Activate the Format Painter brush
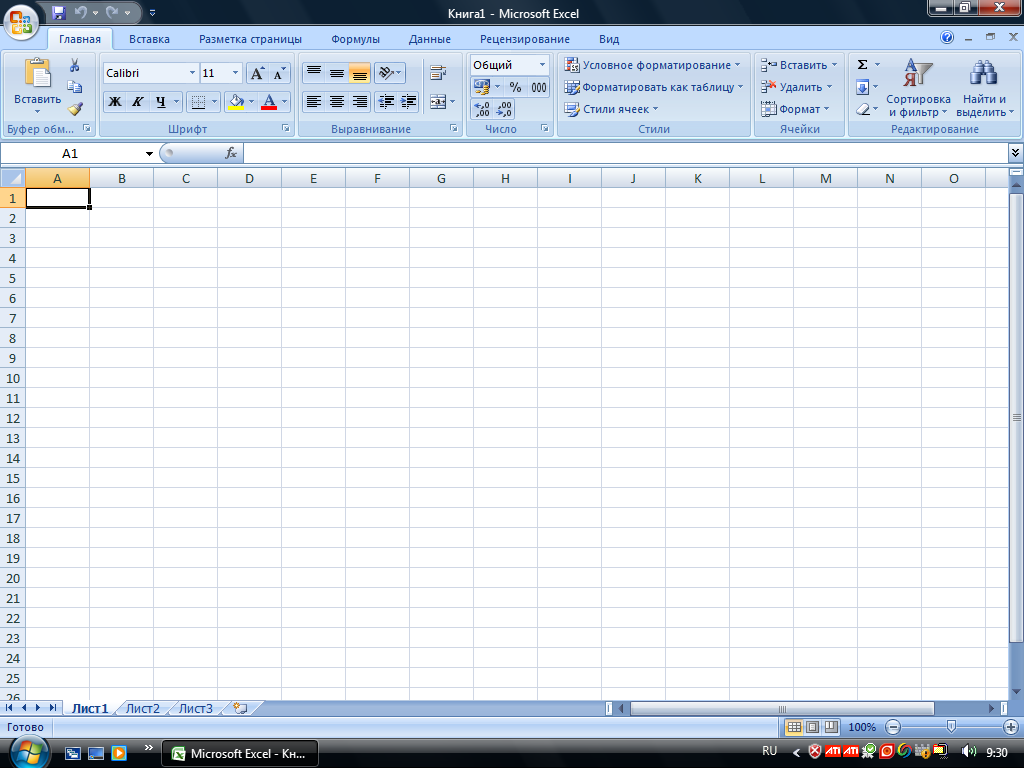Viewport: 1024px width, 768px height. 74,108
